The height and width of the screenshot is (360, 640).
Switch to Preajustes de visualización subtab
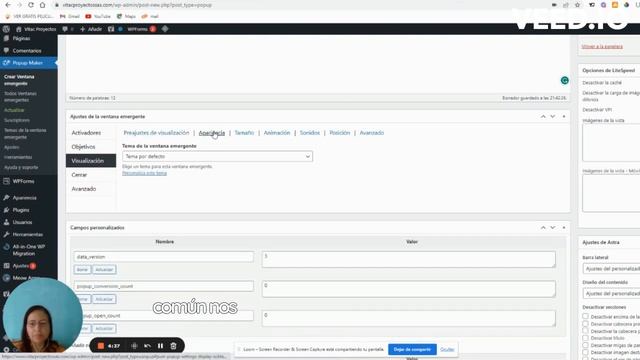[156, 133]
